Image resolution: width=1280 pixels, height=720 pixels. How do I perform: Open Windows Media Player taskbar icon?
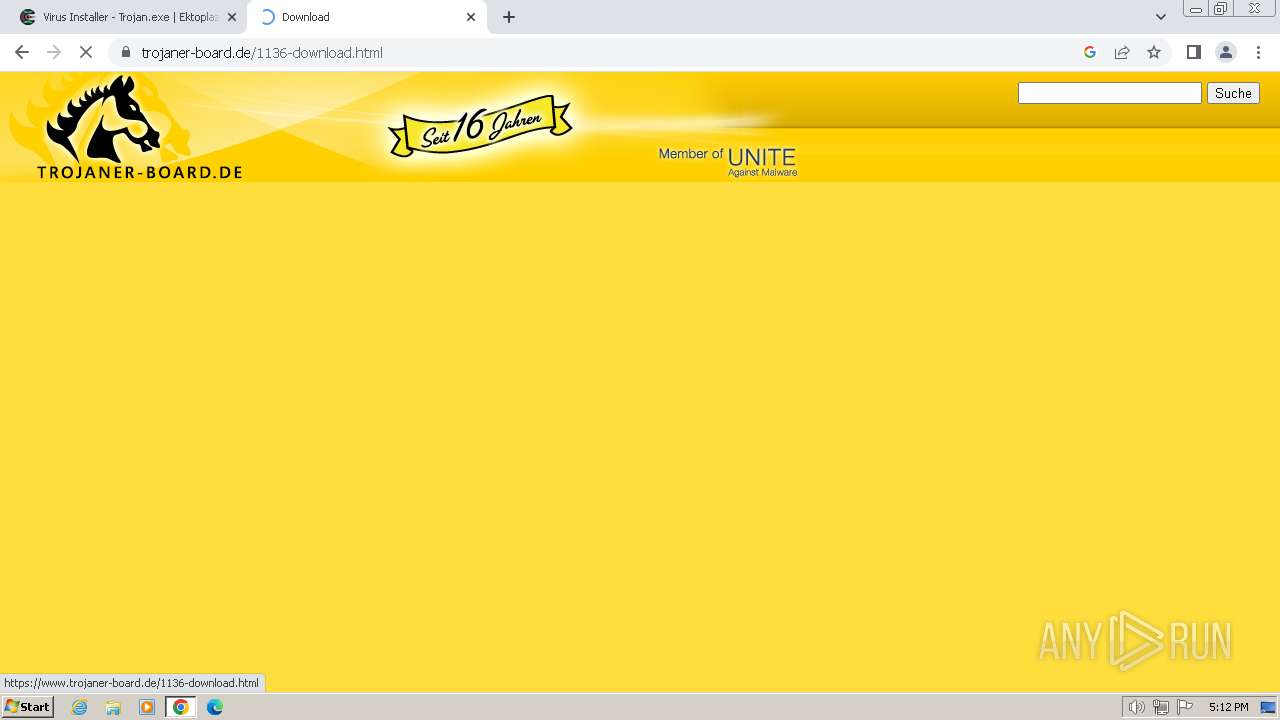[147, 707]
